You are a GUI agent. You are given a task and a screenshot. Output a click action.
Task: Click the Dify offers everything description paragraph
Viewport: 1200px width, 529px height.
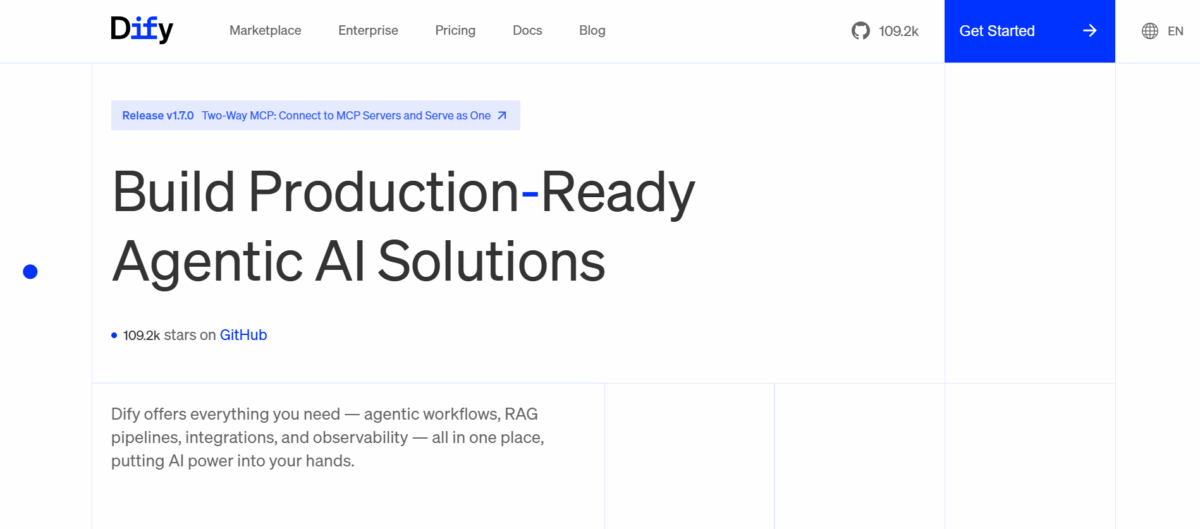(328, 438)
